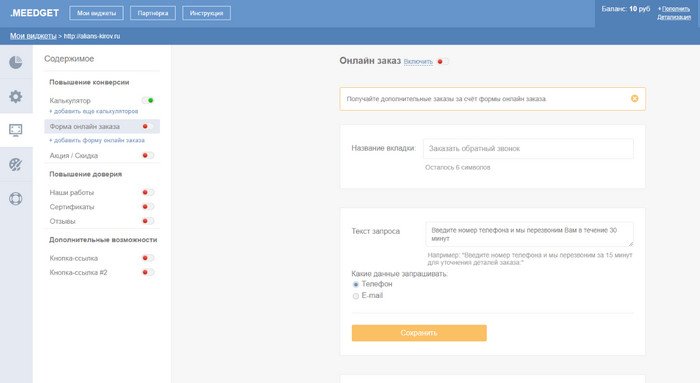Image resolution: width=700 pixels, height=383 pixels.
Task: Click the Пополнить balance link
Action: click(675, 9)
